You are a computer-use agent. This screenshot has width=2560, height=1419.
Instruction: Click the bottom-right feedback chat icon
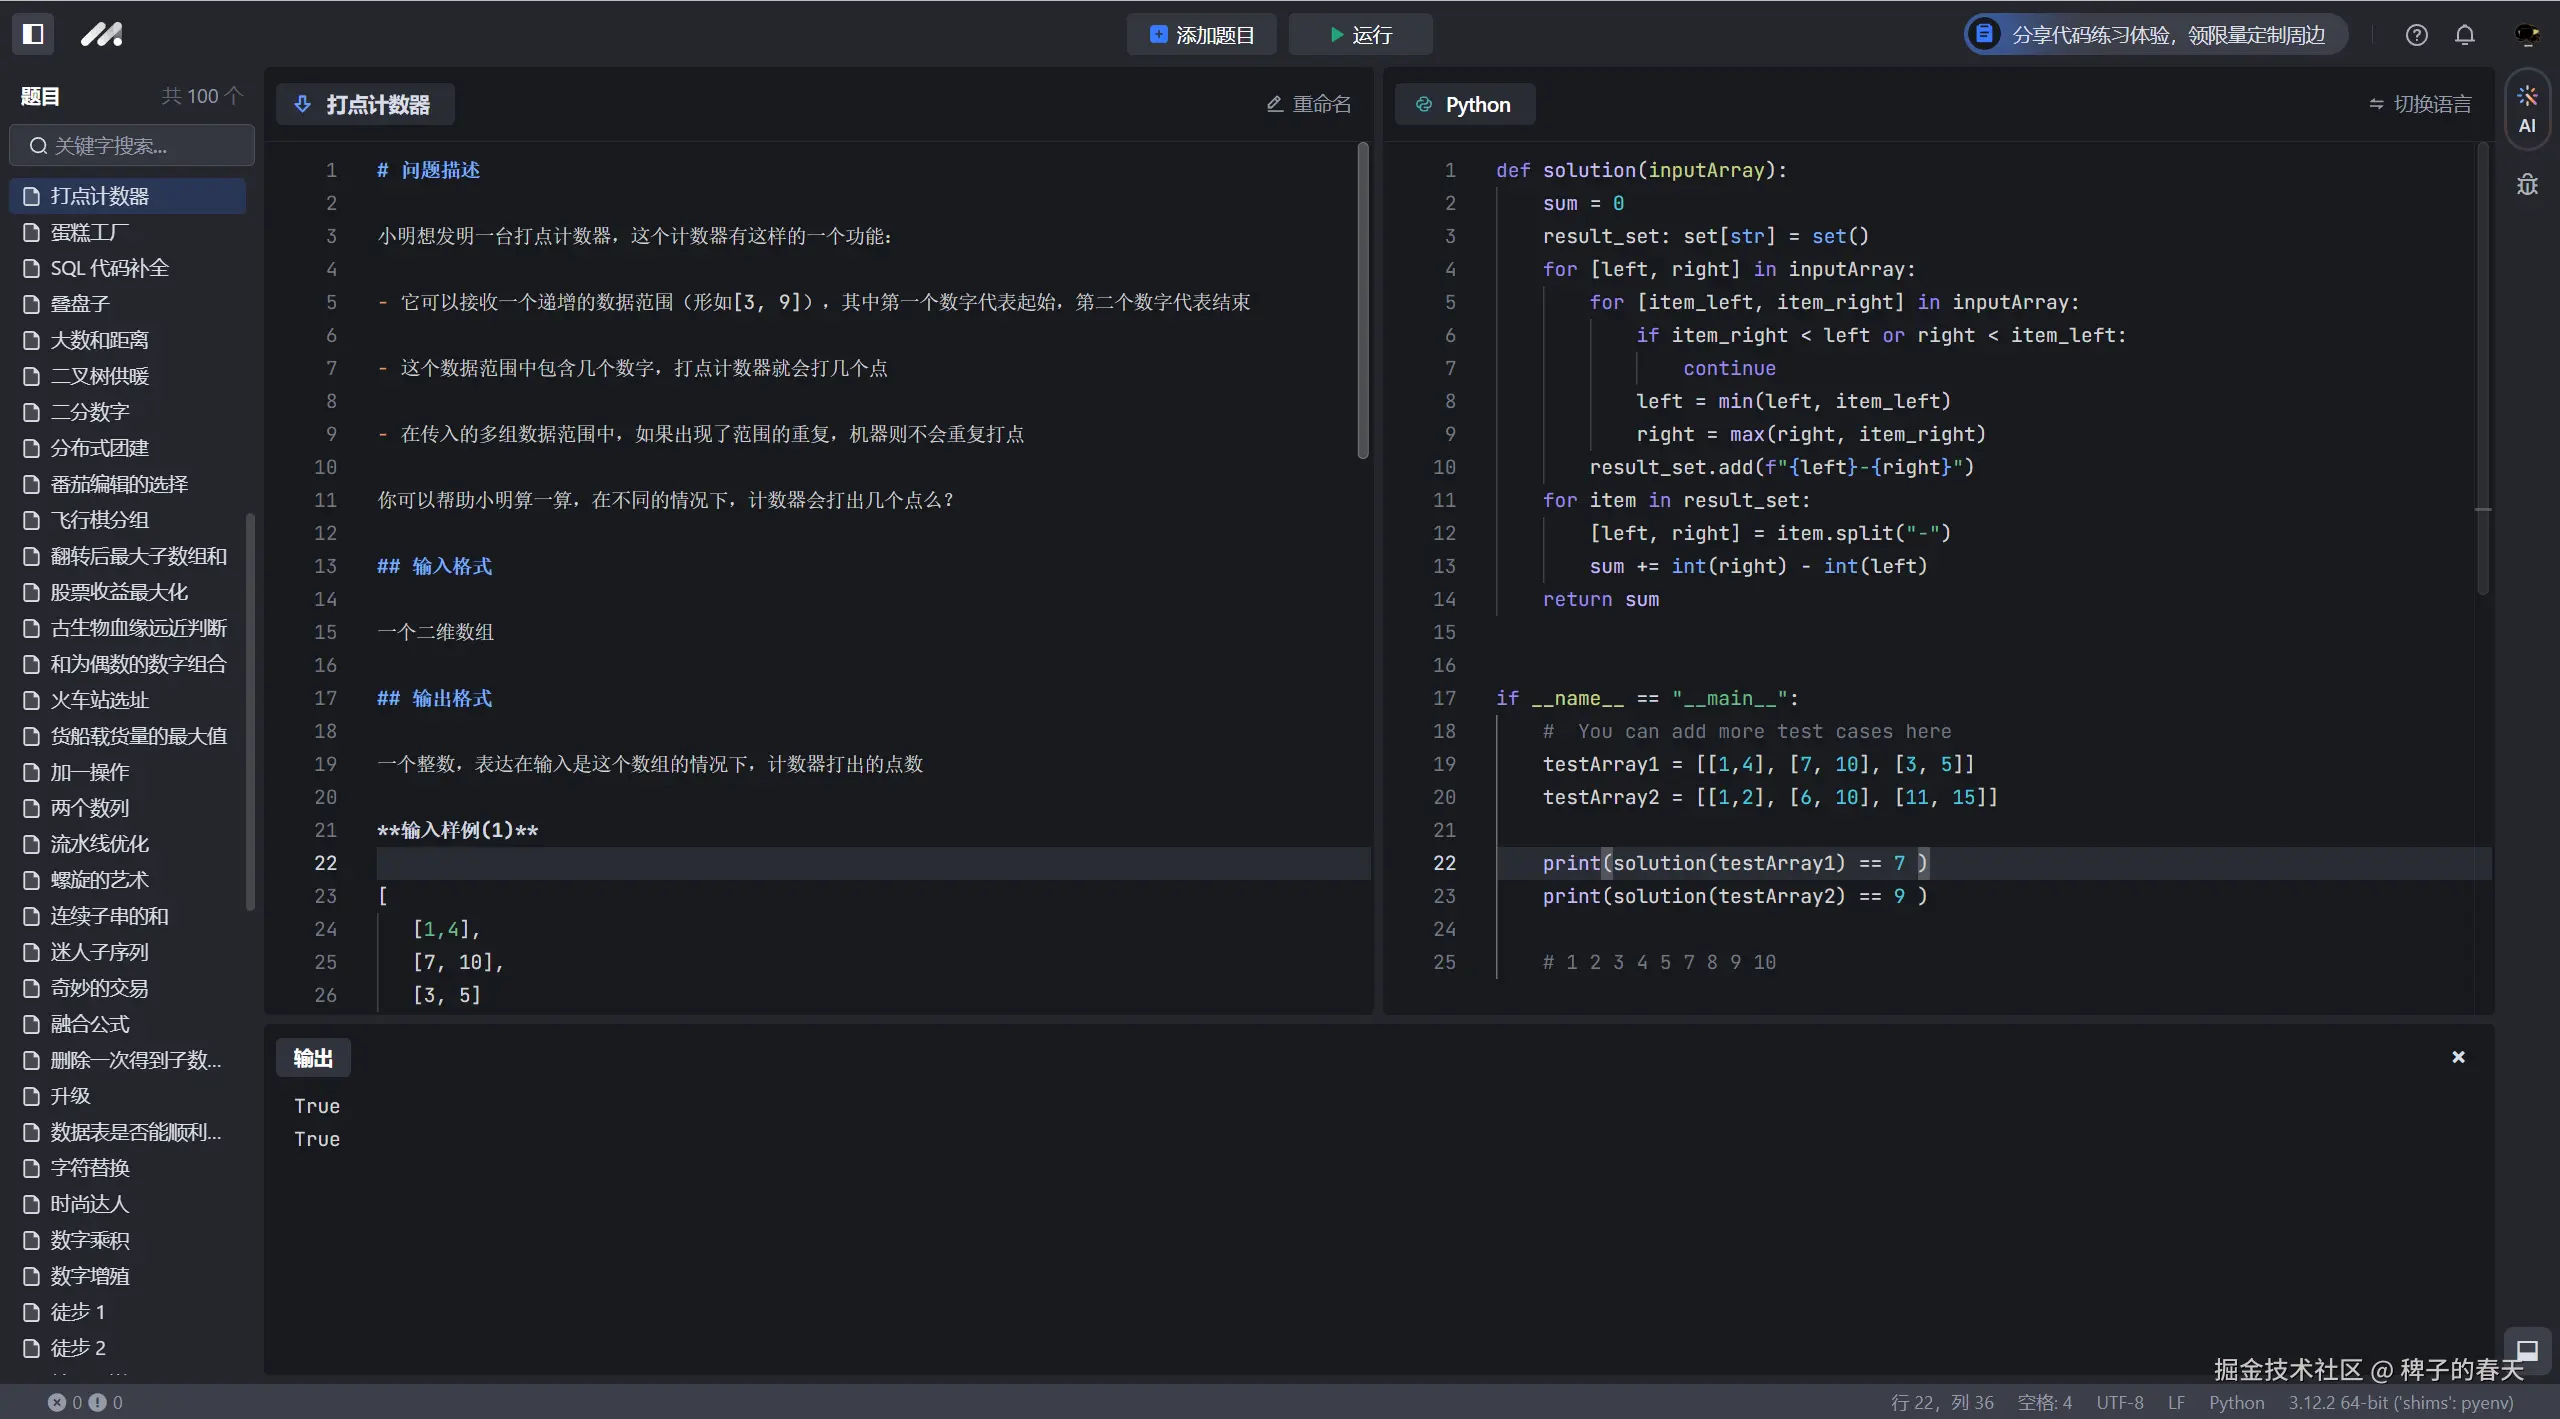(2526, 1350)
